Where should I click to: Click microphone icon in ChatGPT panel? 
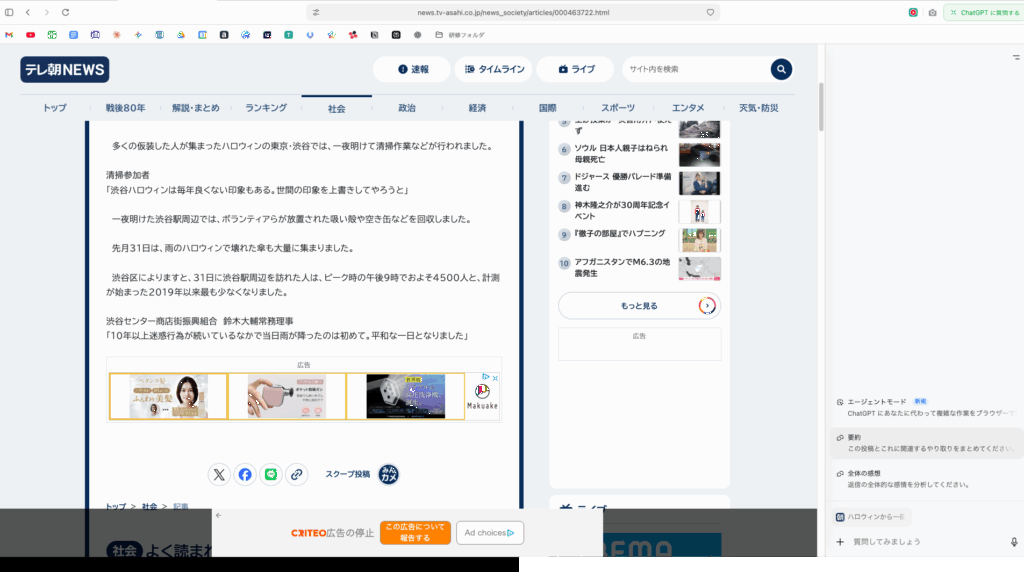pyautogui.click(x=1014, y=542)
